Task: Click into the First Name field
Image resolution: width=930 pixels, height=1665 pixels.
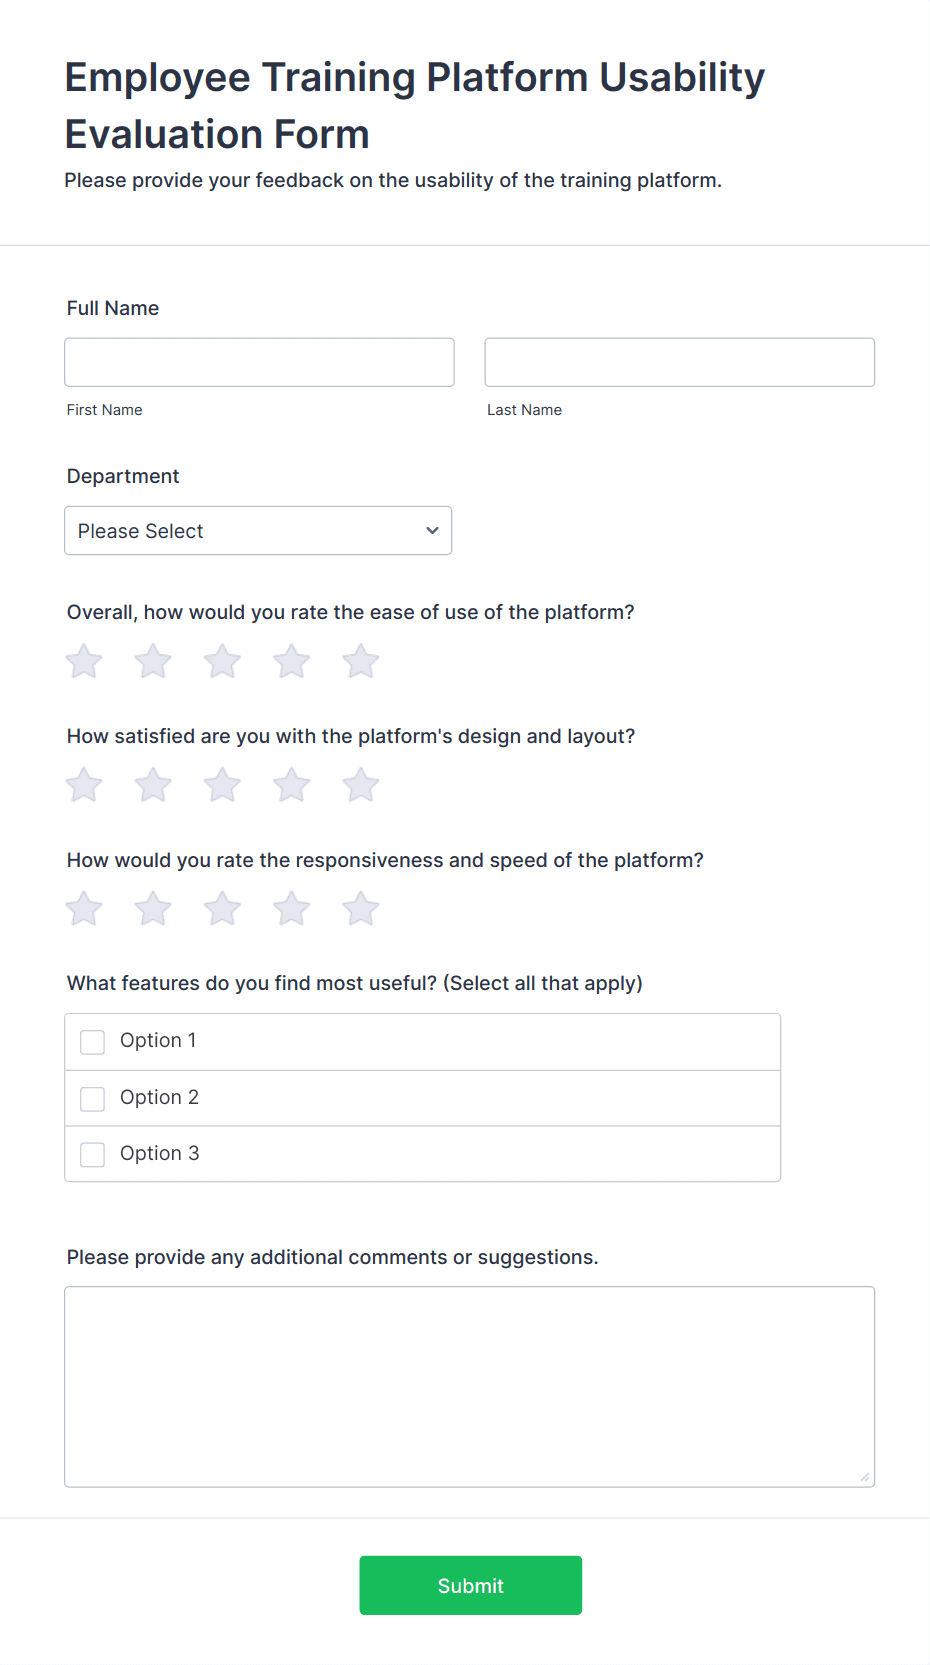Action: pyautogui.click(x=258, y=362)
